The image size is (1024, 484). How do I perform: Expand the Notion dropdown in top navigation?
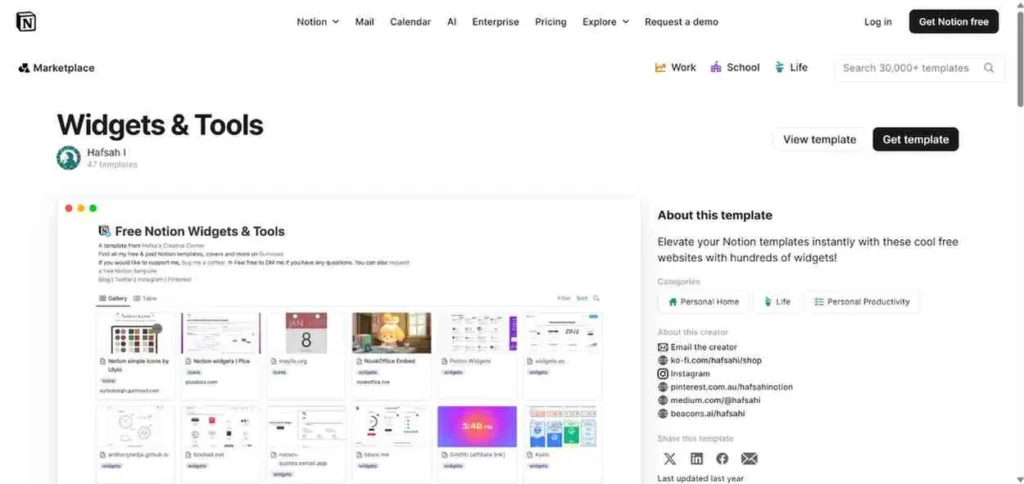coord(318,22)
